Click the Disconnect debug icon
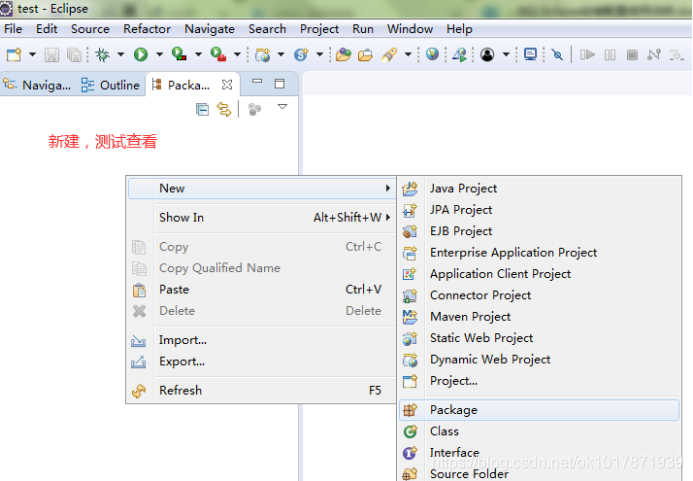 654,55
